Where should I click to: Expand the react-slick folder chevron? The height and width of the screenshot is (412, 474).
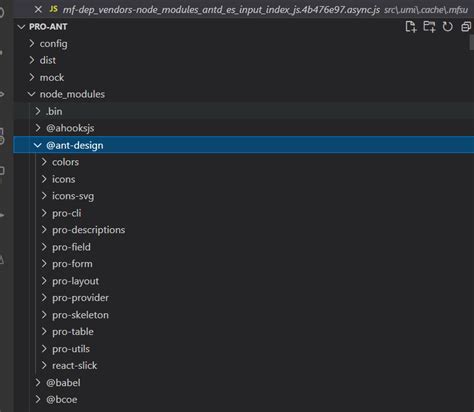coord(44,366)
